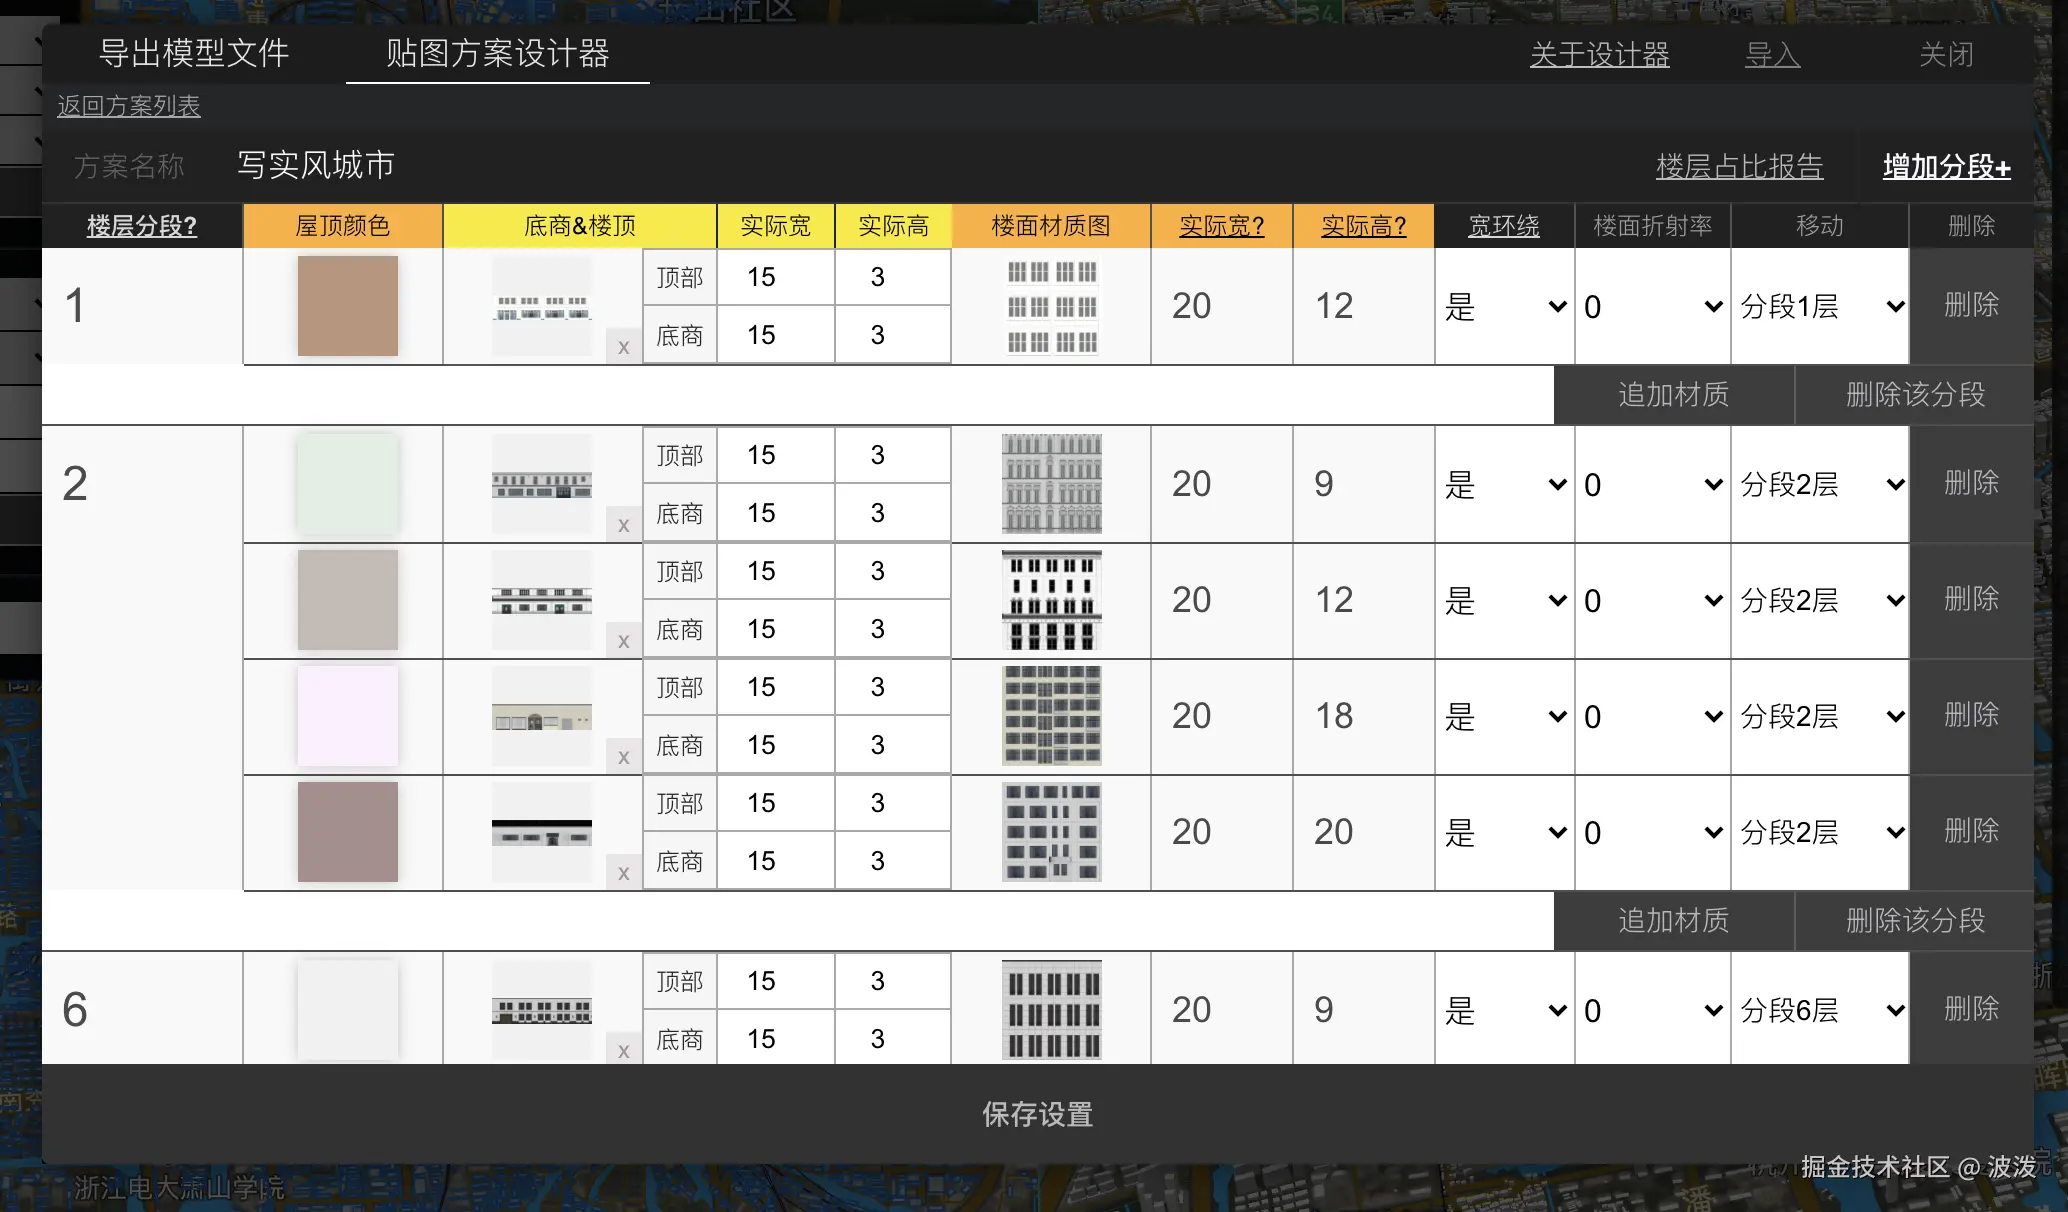The width and height of the screenshot is (2068, 1212).
Task: Remove storefront image with x in segment 1
Action: click(x=623, y=347)
